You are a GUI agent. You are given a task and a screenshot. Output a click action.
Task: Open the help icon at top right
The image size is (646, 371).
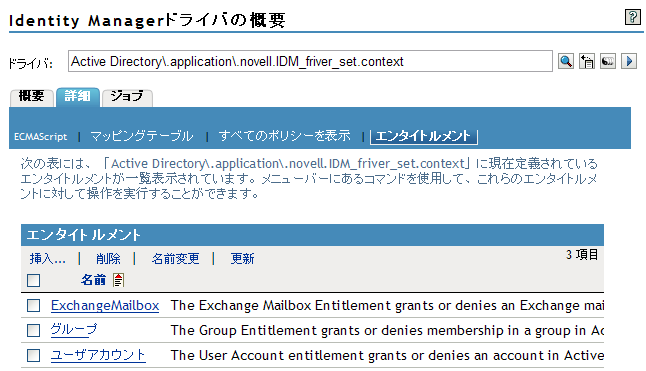point(632,17)
